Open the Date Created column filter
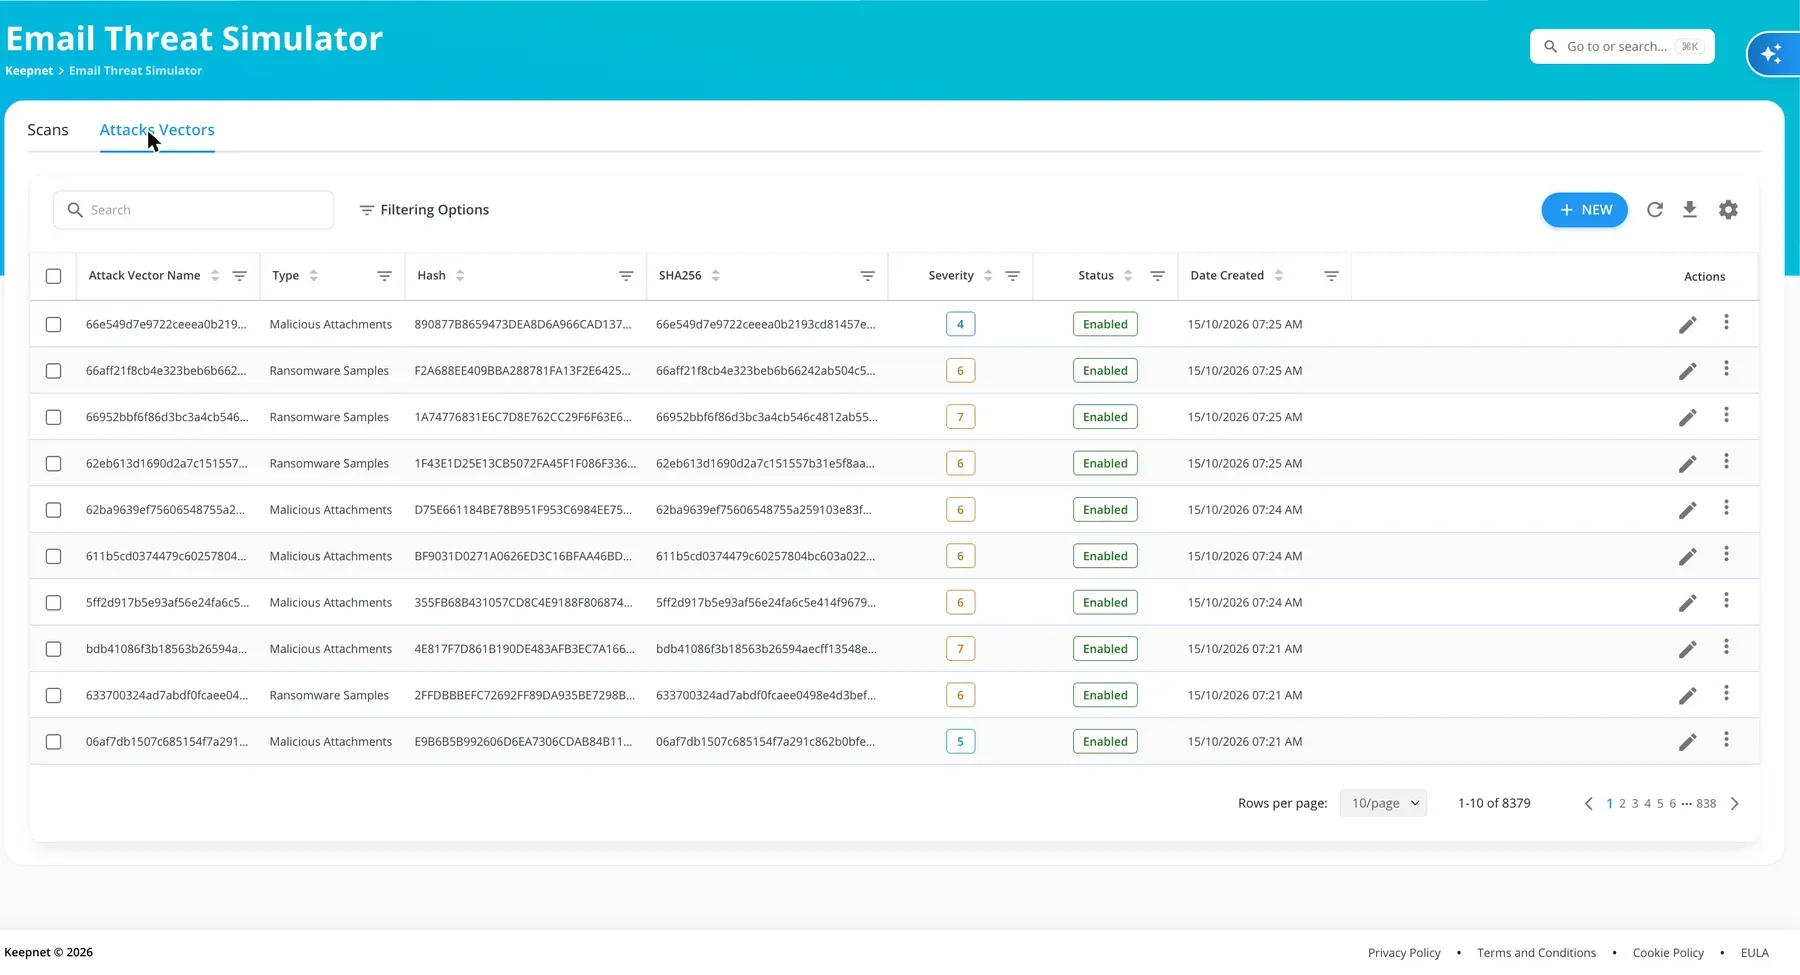1800x975 pixels. [x=1331, y=276]
